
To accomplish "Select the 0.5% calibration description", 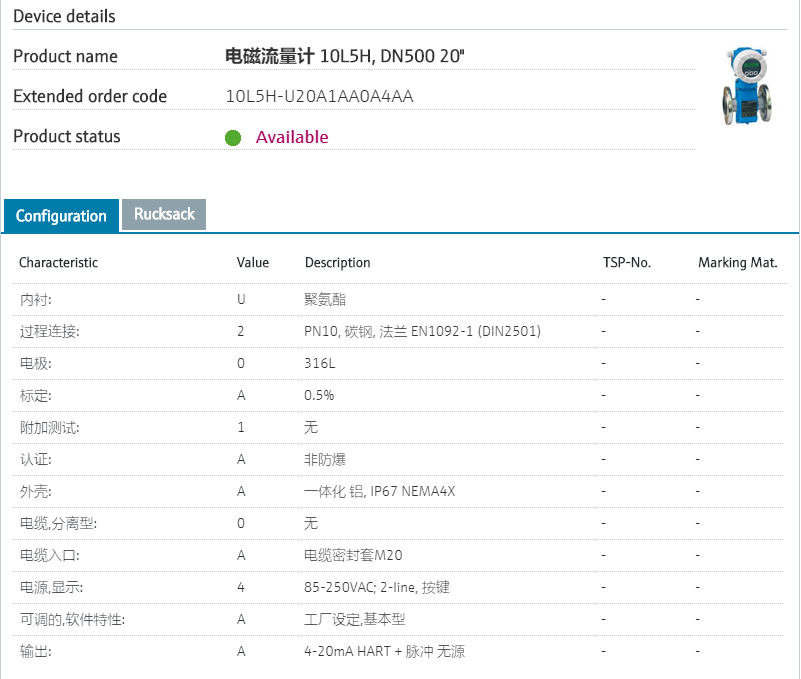I will coord(319,395).
